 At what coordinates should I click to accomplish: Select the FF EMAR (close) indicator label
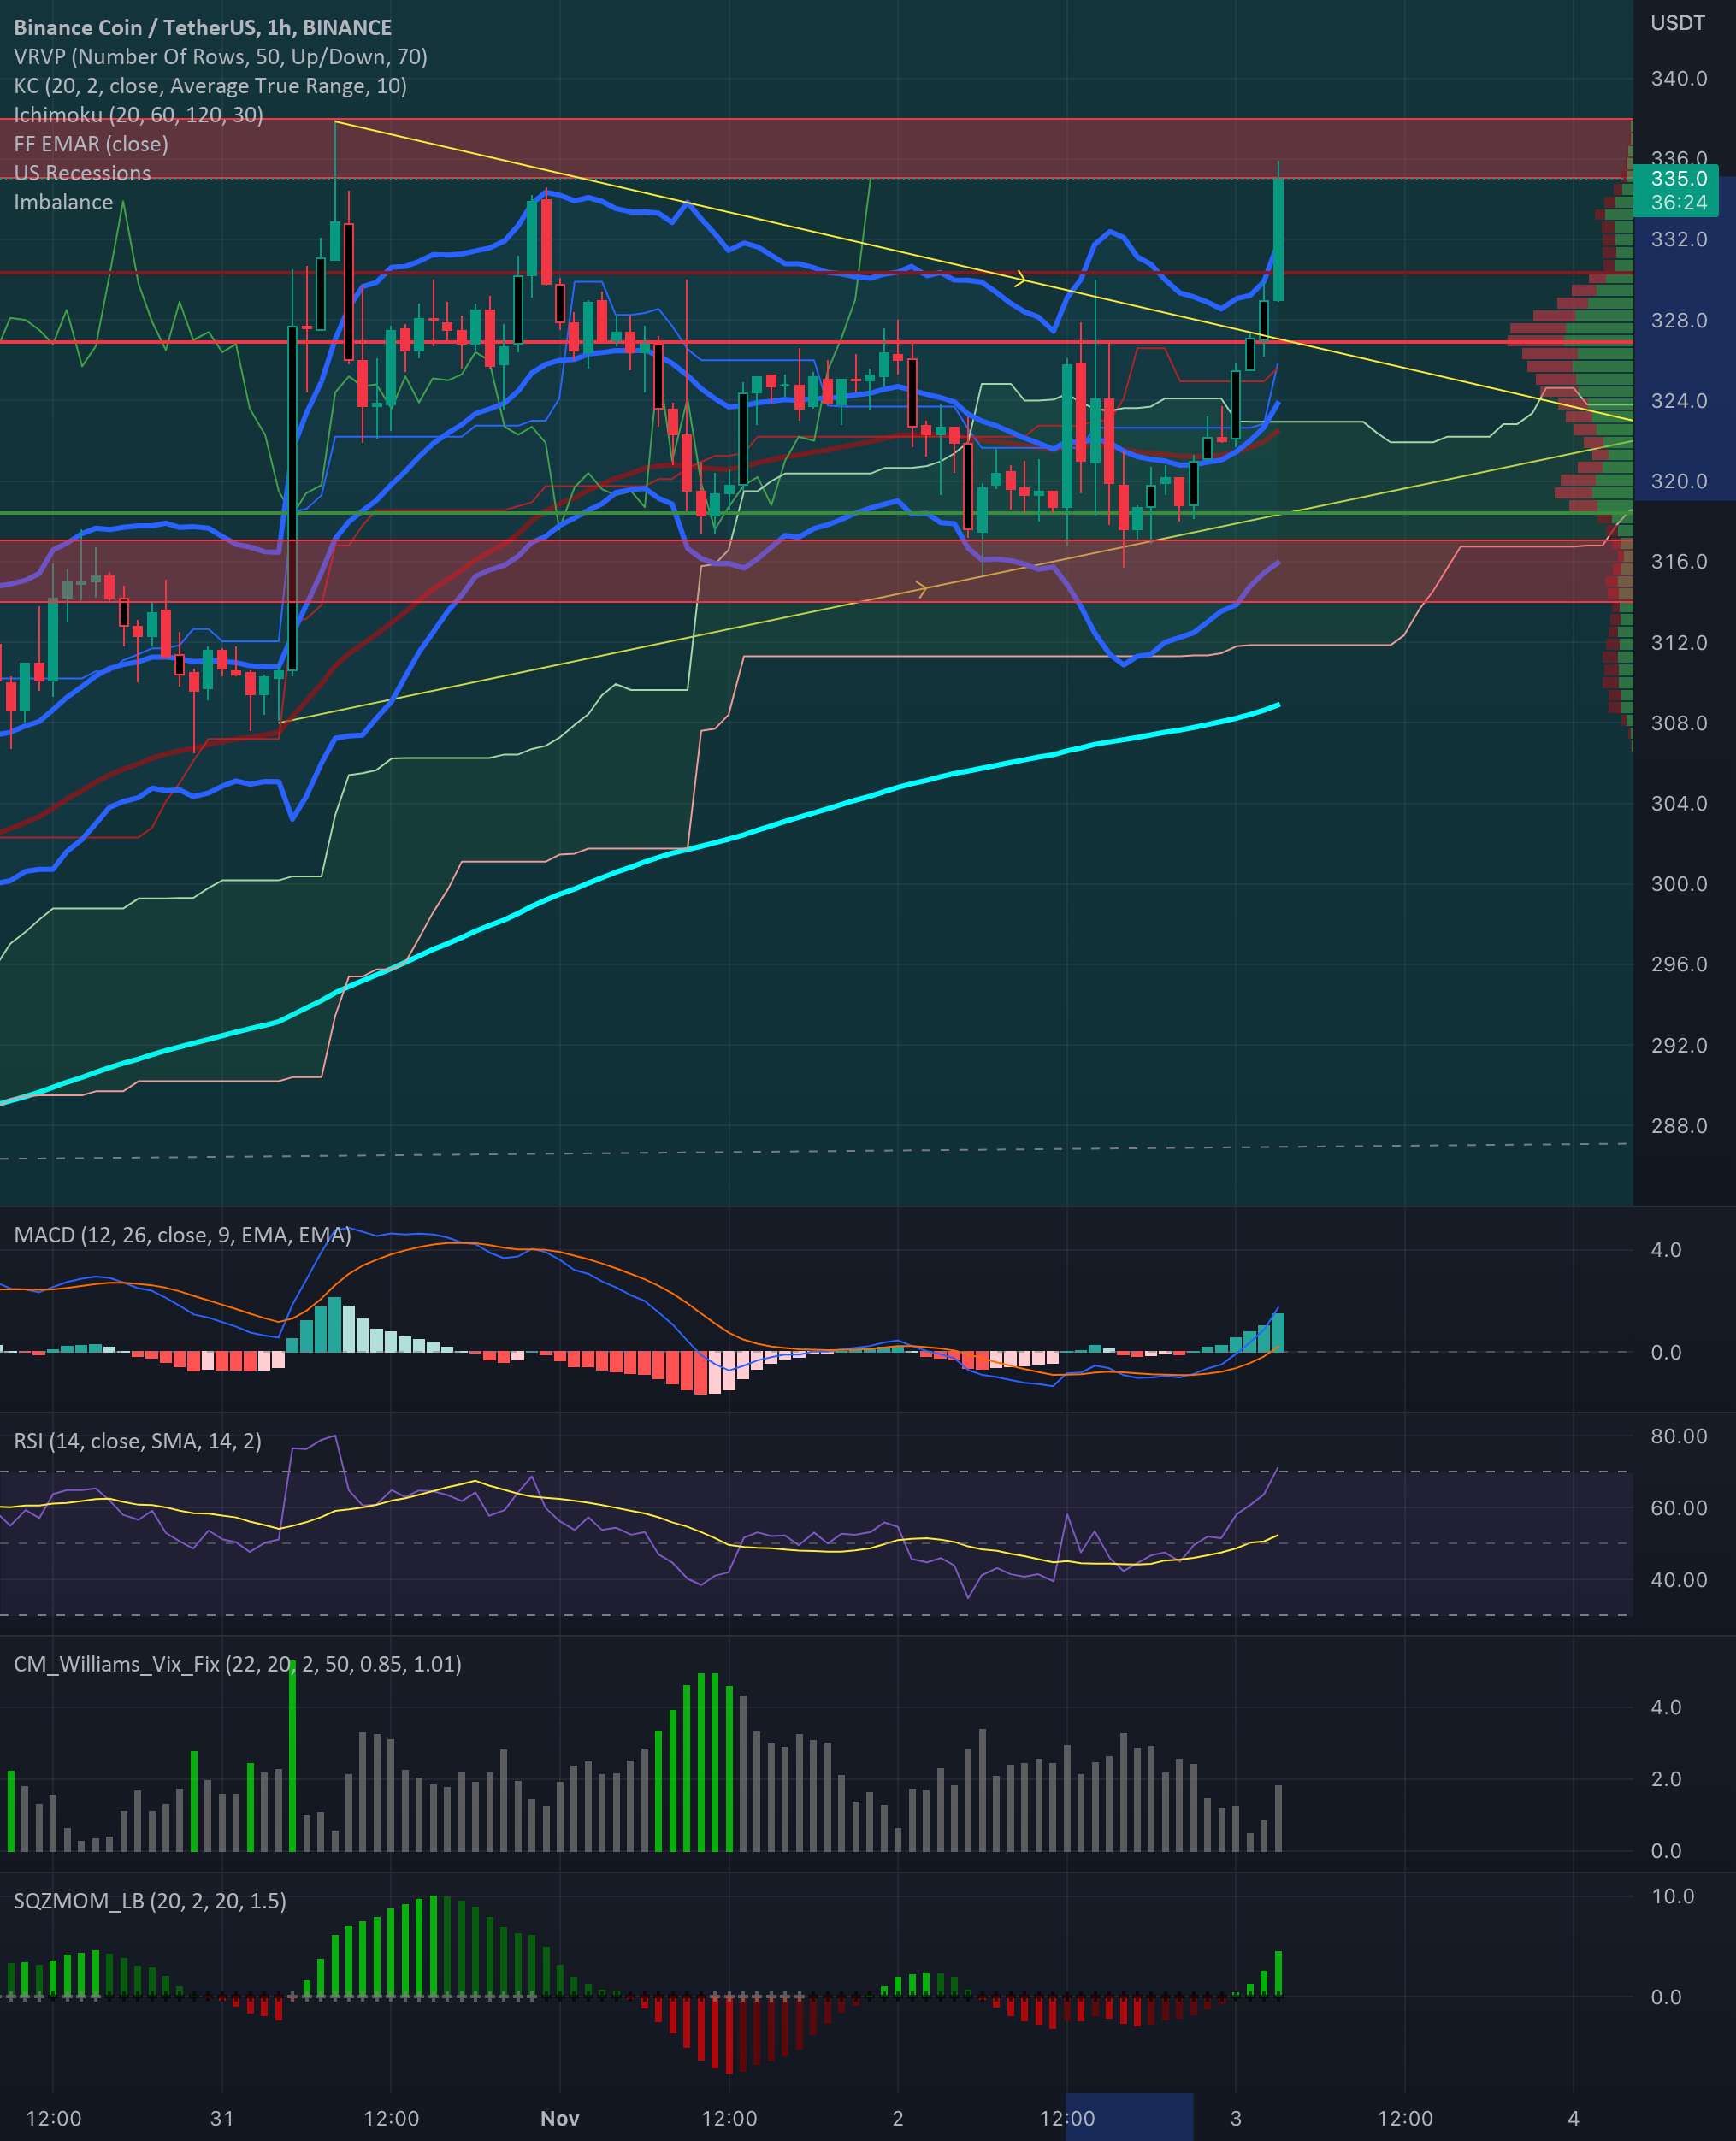coord(91,144)
